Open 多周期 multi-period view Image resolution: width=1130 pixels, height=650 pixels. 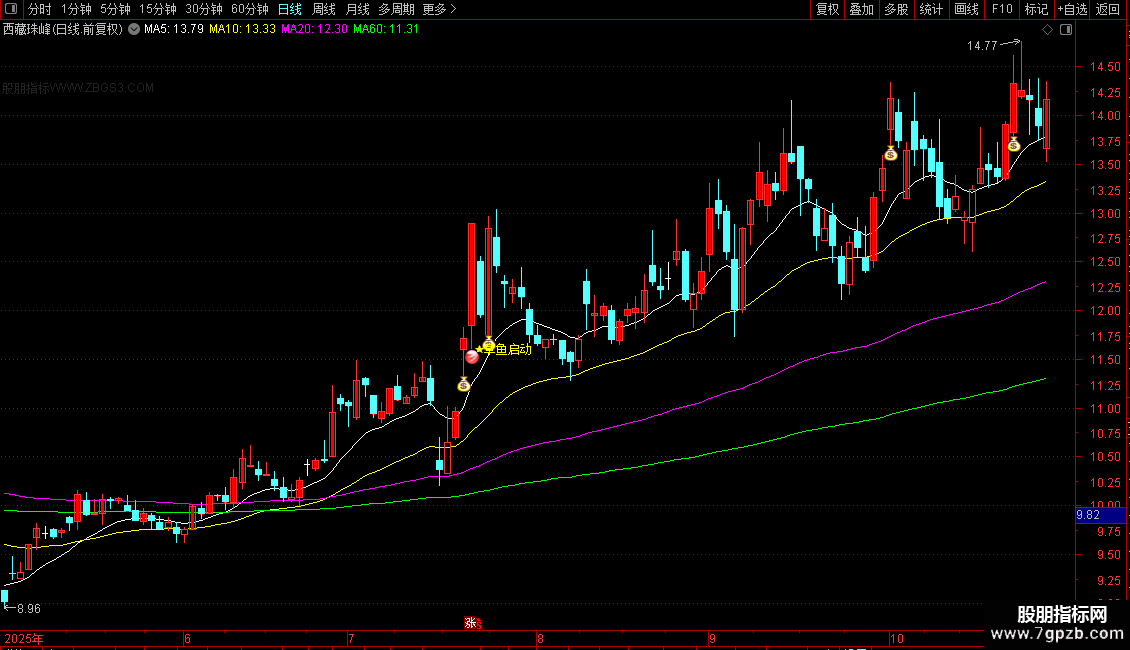pyautogui.click(x=396, y=9)
